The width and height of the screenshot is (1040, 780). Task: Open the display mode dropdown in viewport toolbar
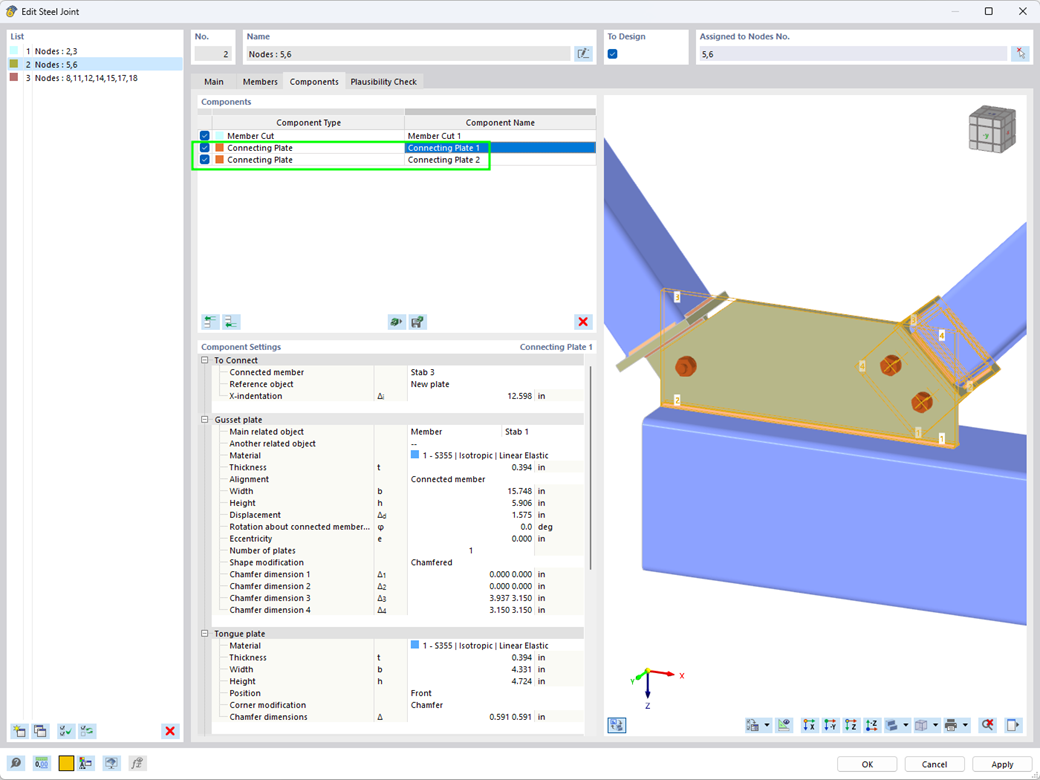905,724
